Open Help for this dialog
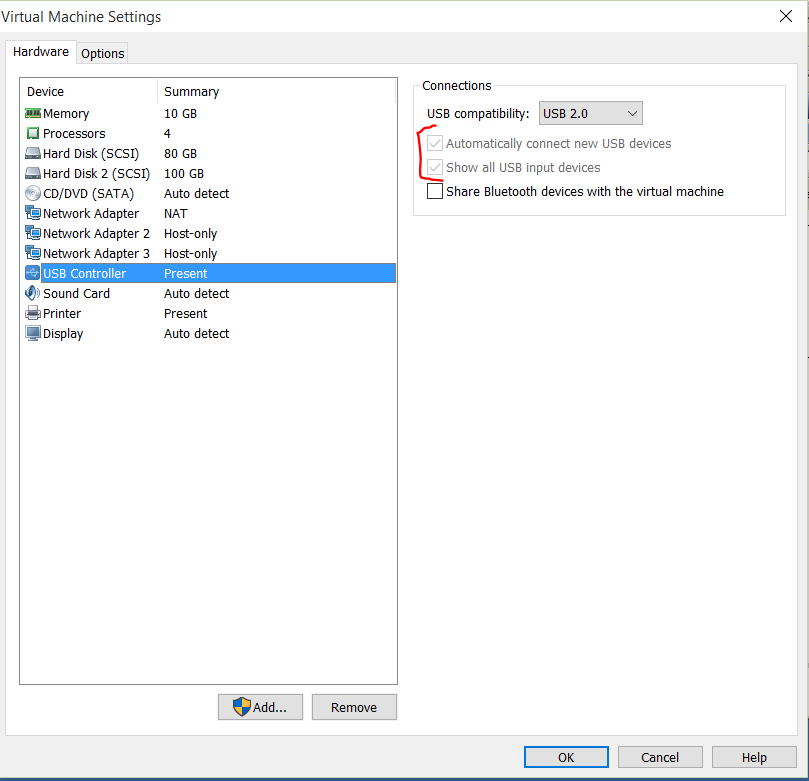The width and height of the screenshot is (809, 781). 754,757
